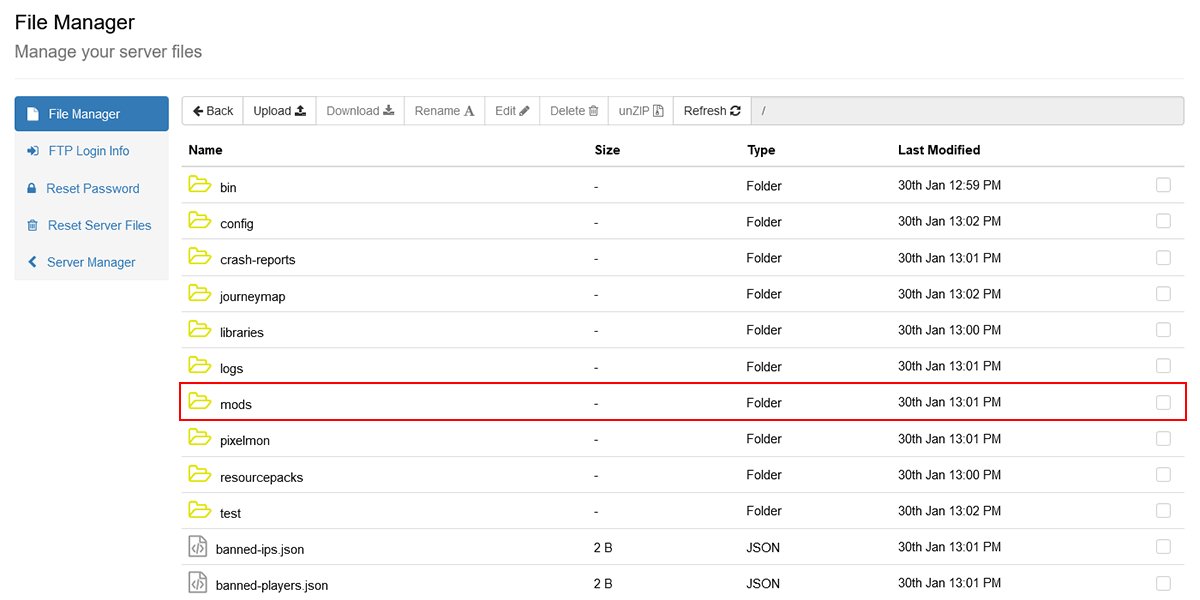This screenshot has width=1200, height=600.
Task: Return to Server Manager
Action: 92,262
